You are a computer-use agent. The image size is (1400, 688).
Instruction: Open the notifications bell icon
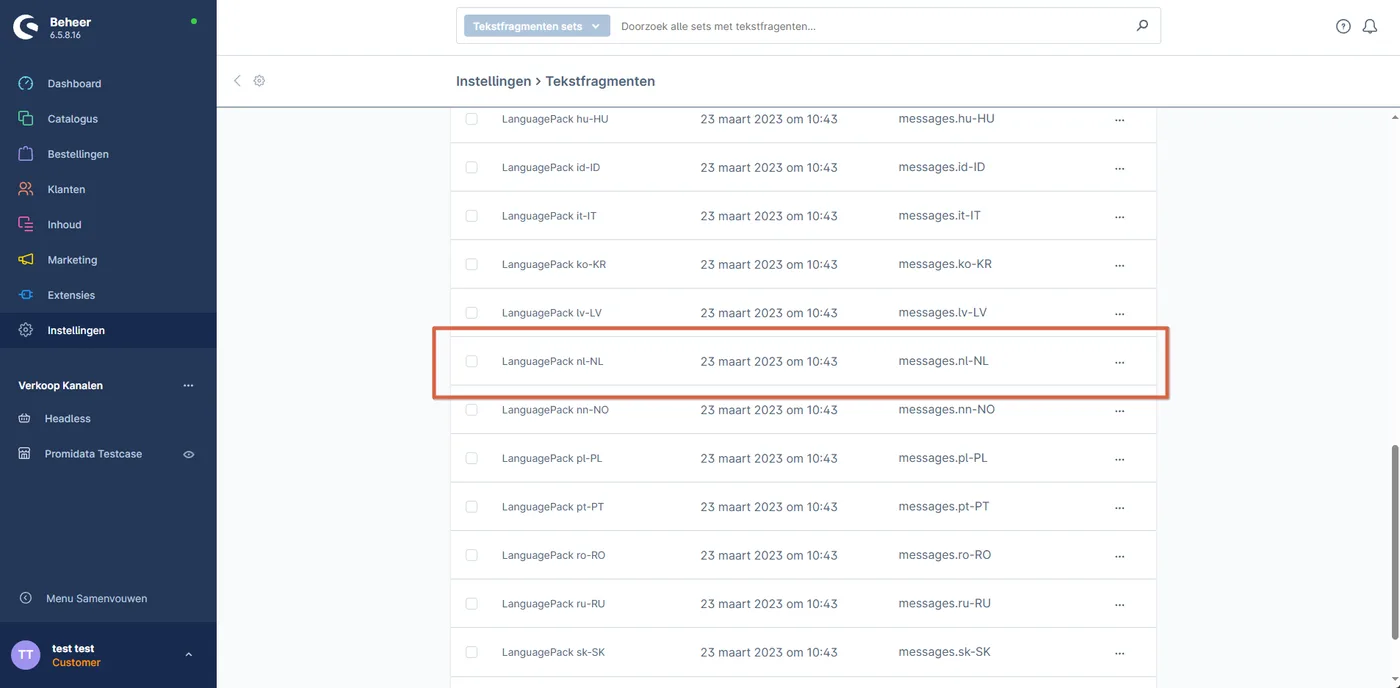pos(1370,27)
